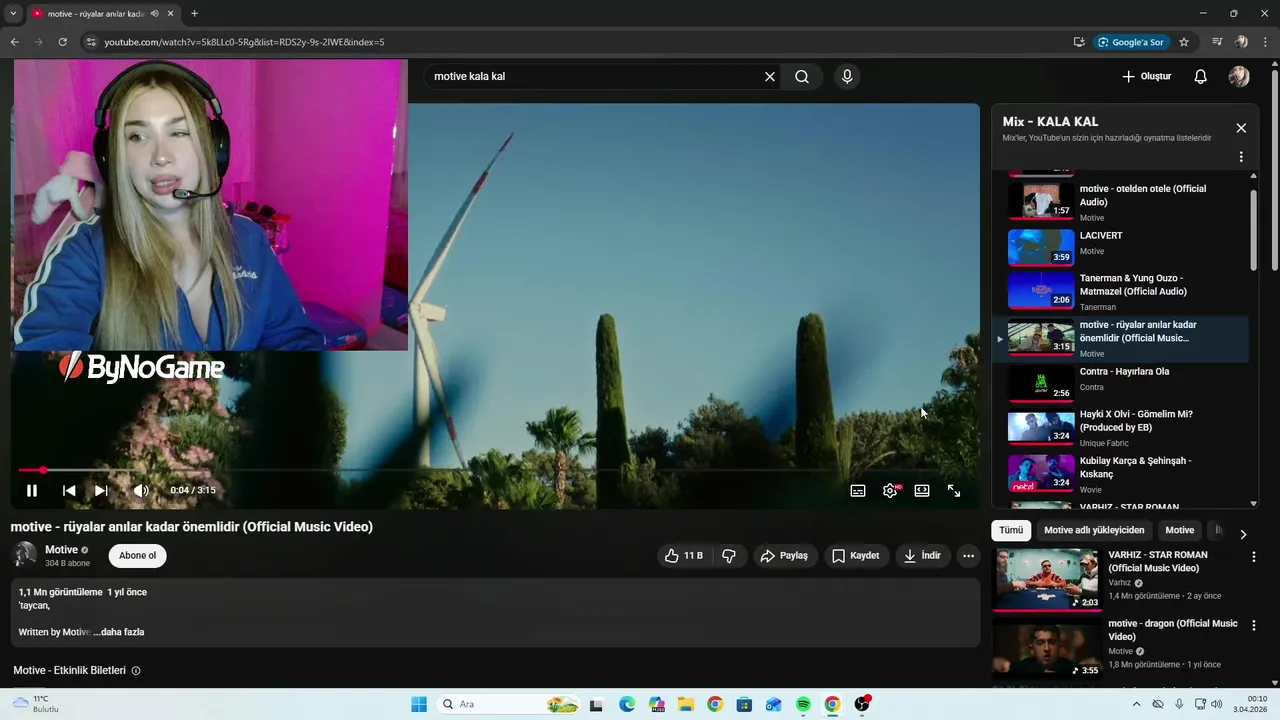This screenshot has height=720, width=1280.
Task: Reload the current page
Action: click(x=62, y=42)
